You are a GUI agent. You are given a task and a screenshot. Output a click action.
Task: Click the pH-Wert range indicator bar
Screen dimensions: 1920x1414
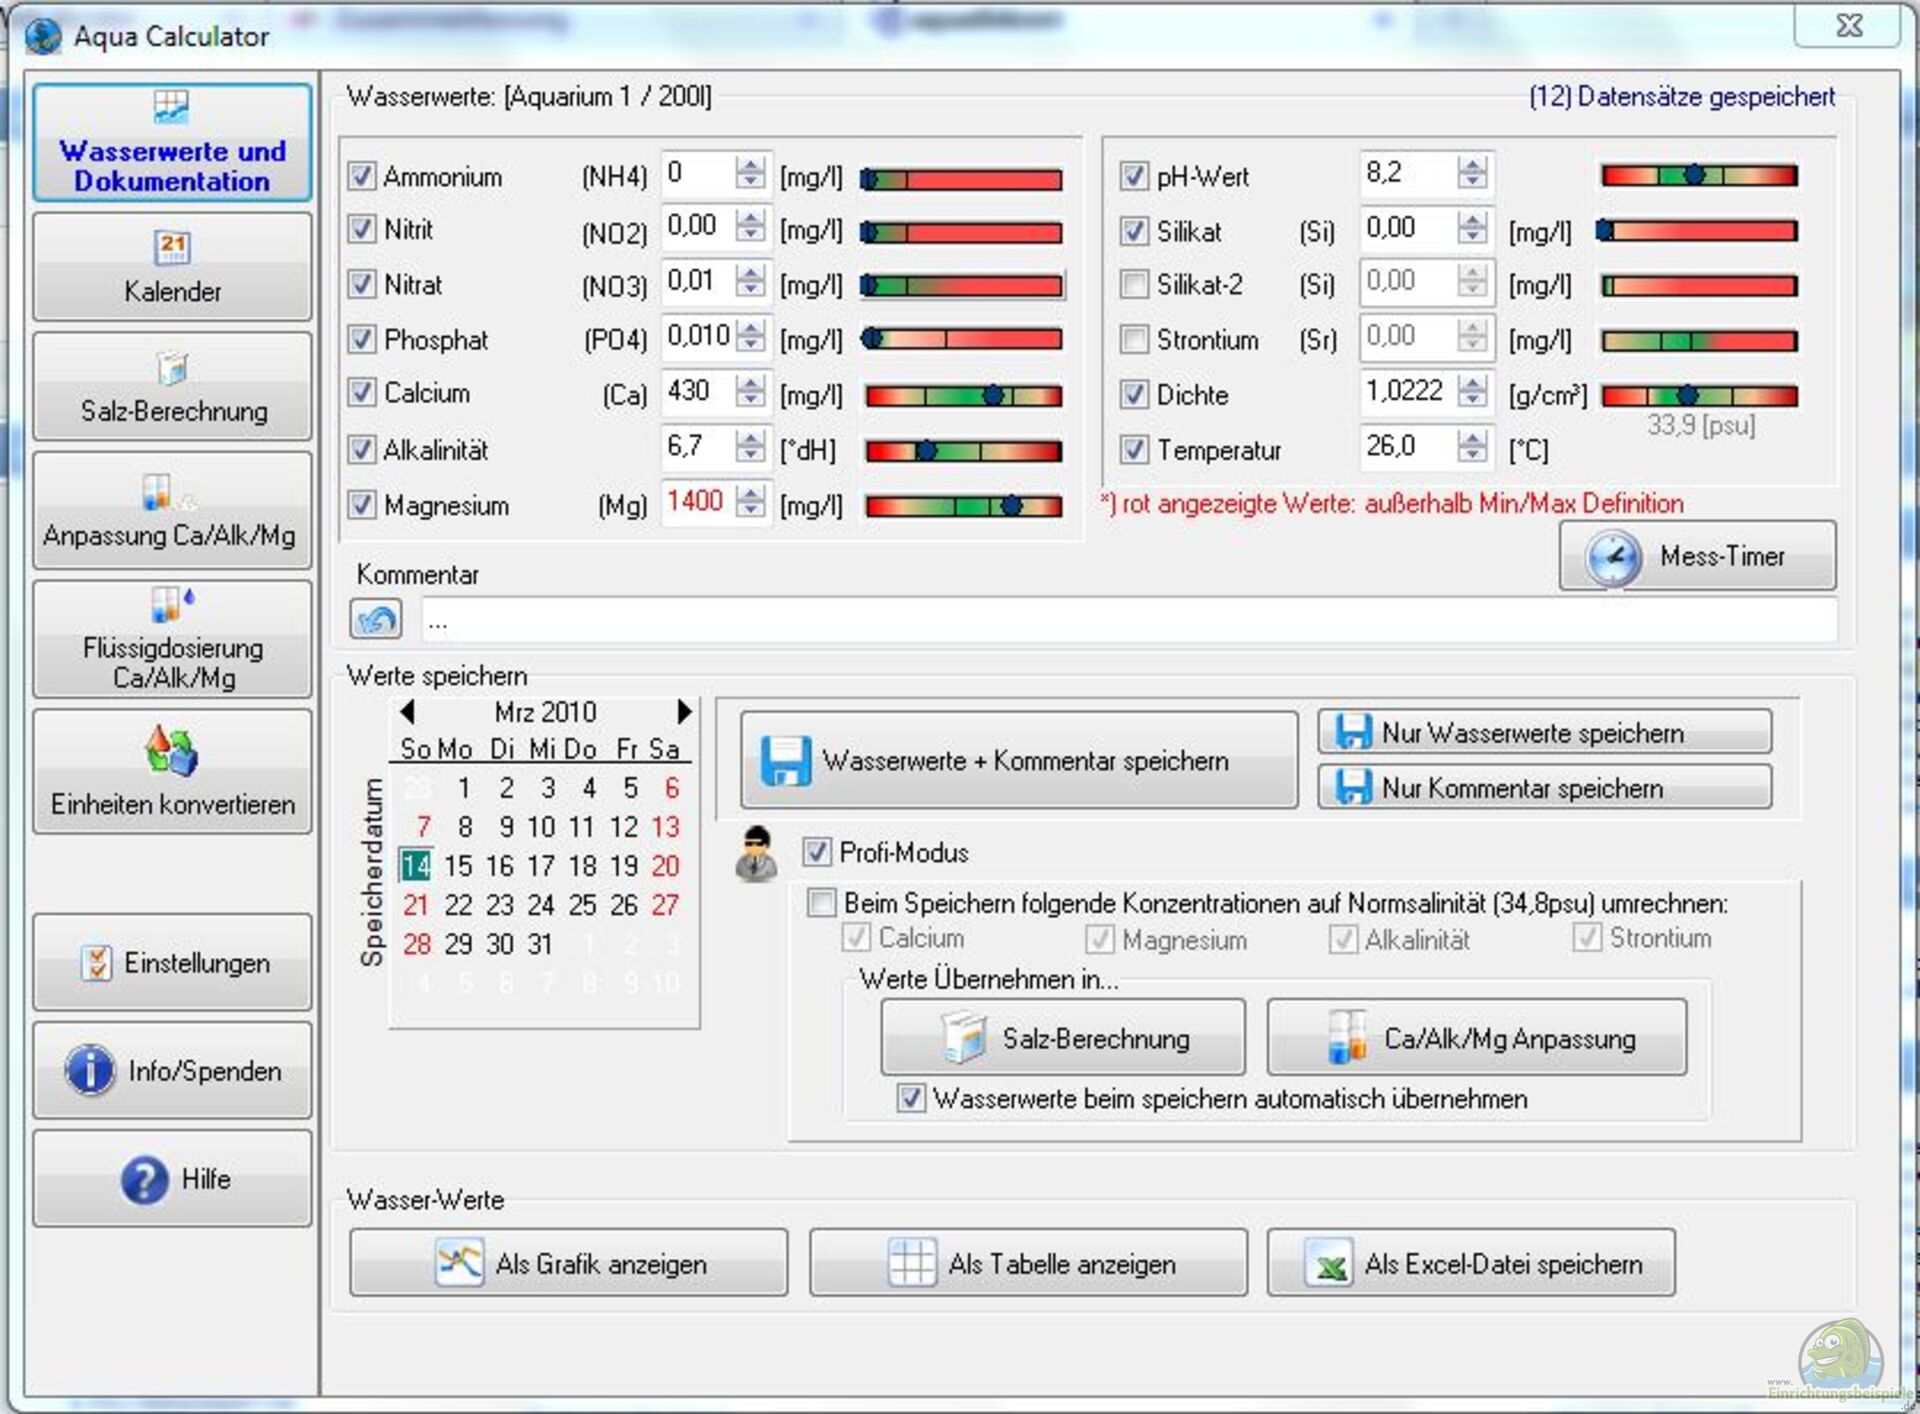pyautogui.click(x=1698, y=176)
